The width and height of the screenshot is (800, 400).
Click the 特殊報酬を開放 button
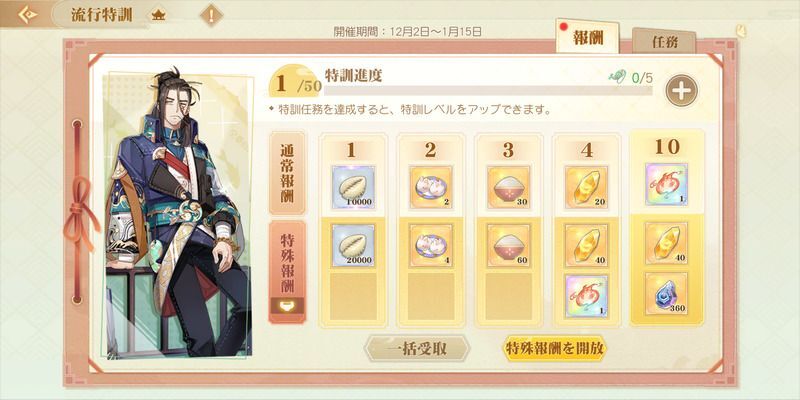pyautogui.click(x=555, y=349)
